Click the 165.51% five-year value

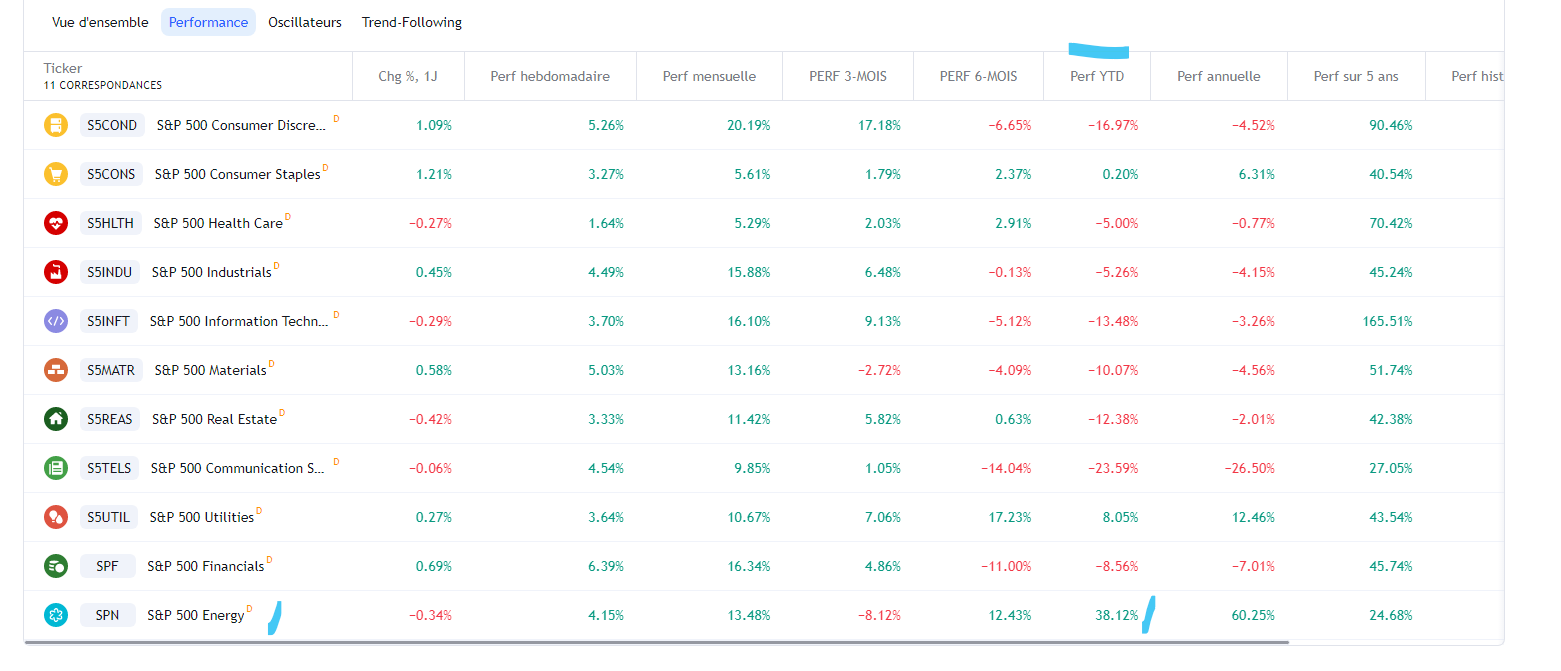[1387, 321]
